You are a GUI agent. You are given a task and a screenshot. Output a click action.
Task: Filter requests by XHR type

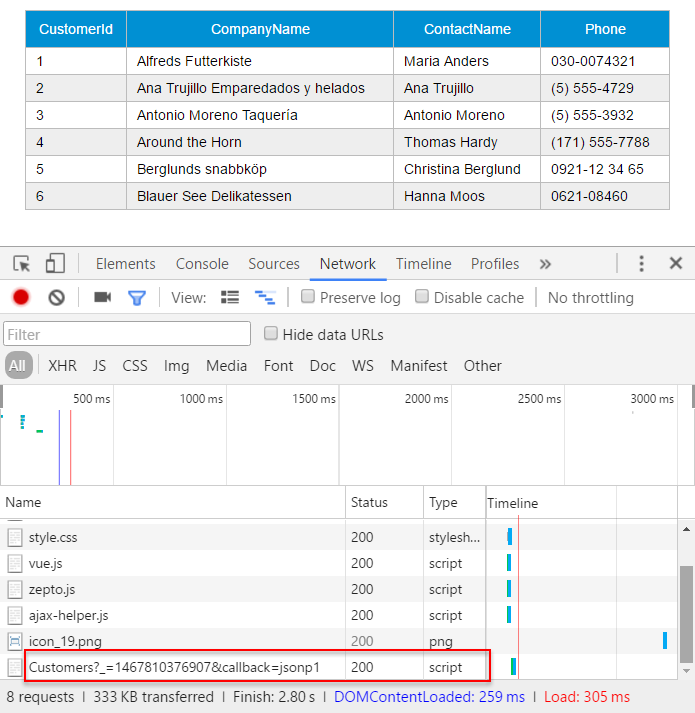coord(62,366)
